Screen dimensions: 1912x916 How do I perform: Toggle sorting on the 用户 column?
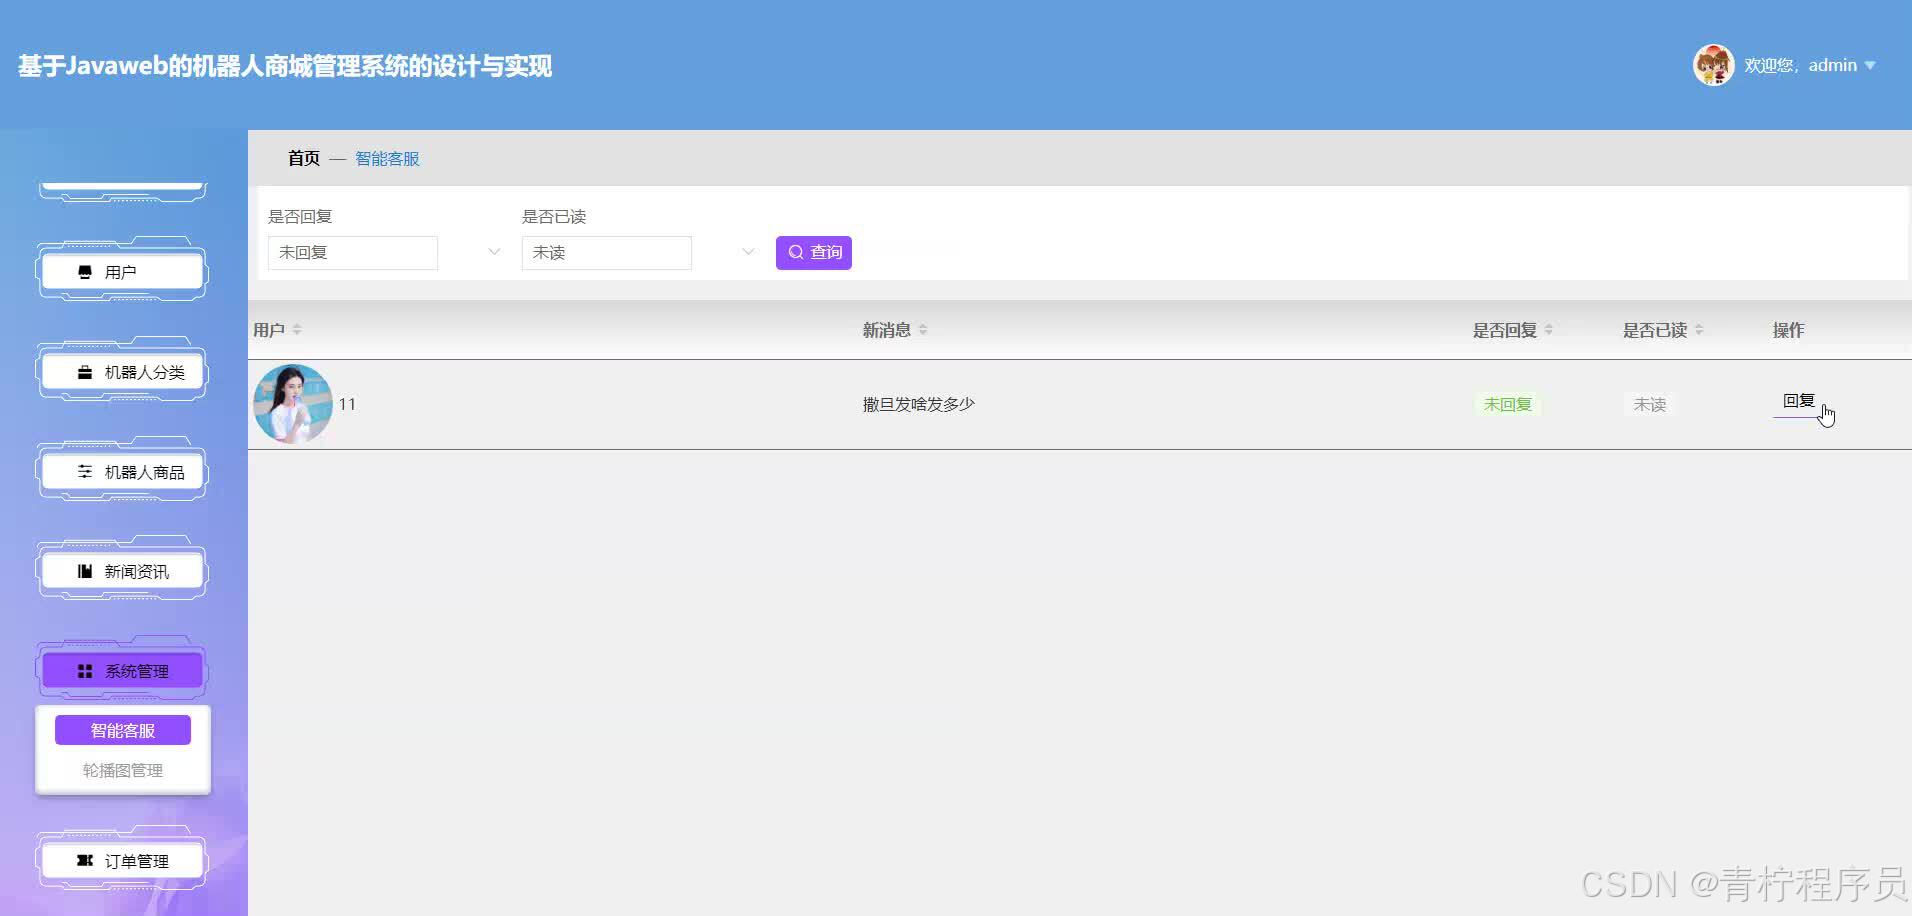pos(297,329)
